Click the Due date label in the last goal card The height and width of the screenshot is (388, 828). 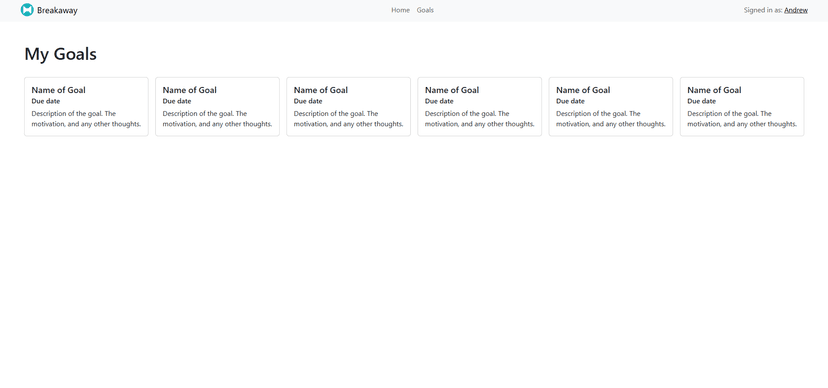701,101
